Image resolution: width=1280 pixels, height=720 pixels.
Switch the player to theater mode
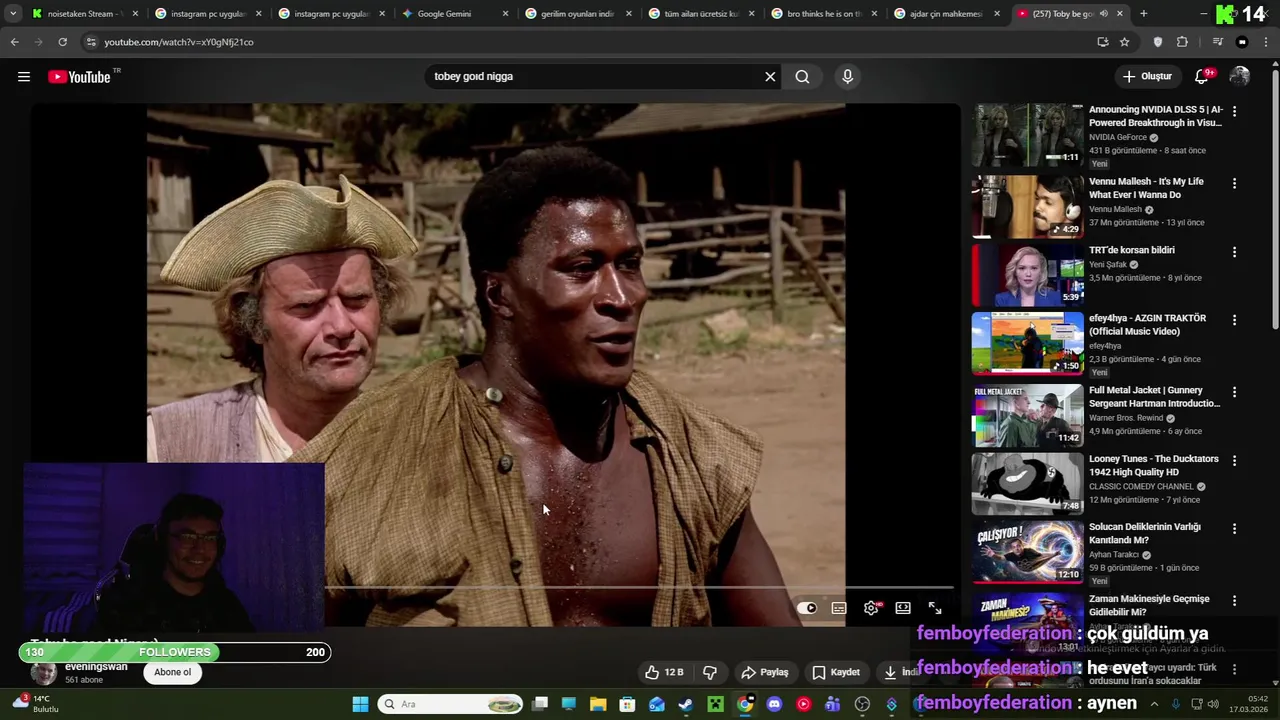click(x=903, y=608)
